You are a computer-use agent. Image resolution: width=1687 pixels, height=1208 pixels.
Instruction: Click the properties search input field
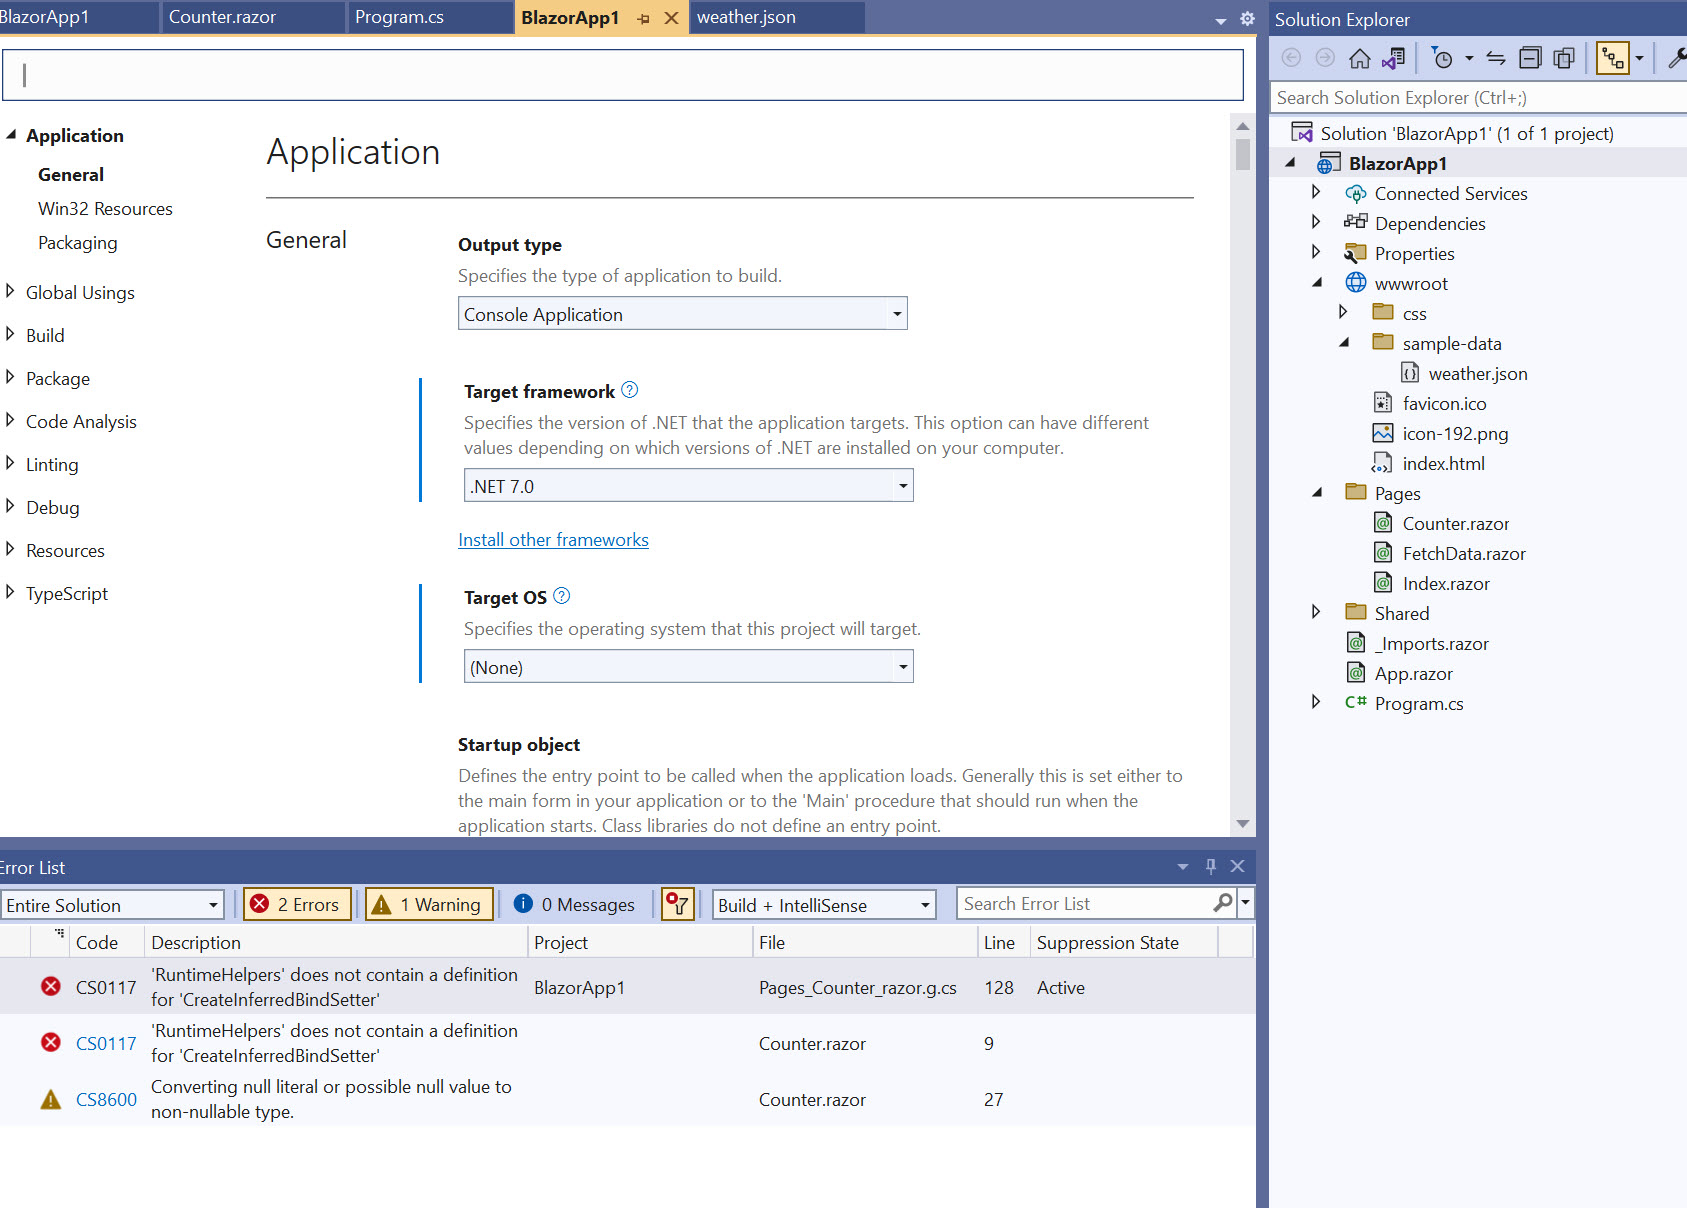point(622,75)
